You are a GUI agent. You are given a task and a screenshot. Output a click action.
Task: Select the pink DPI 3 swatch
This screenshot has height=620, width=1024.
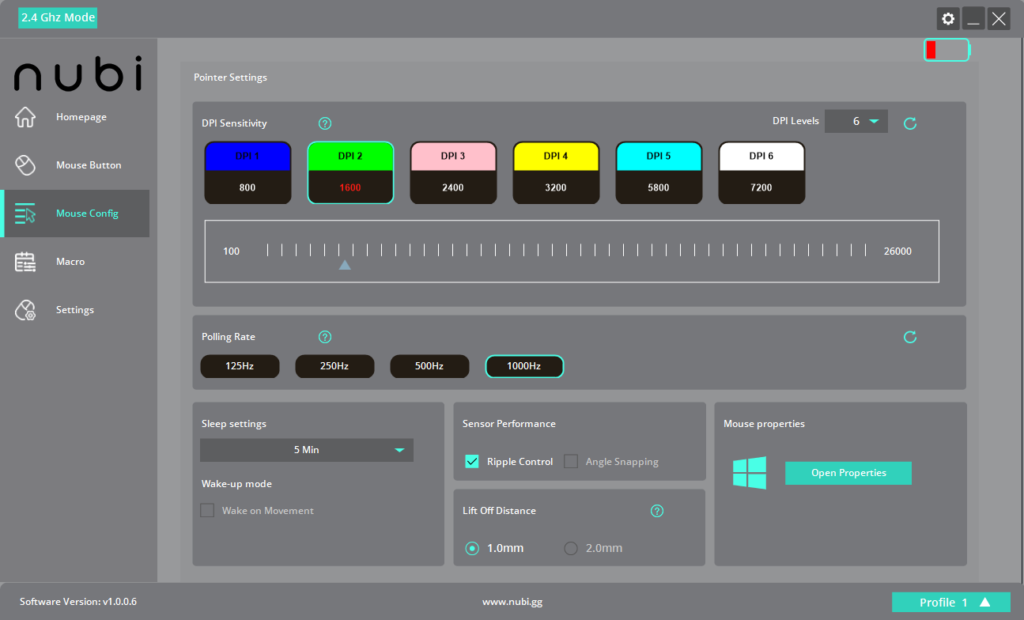pos(453,157)
